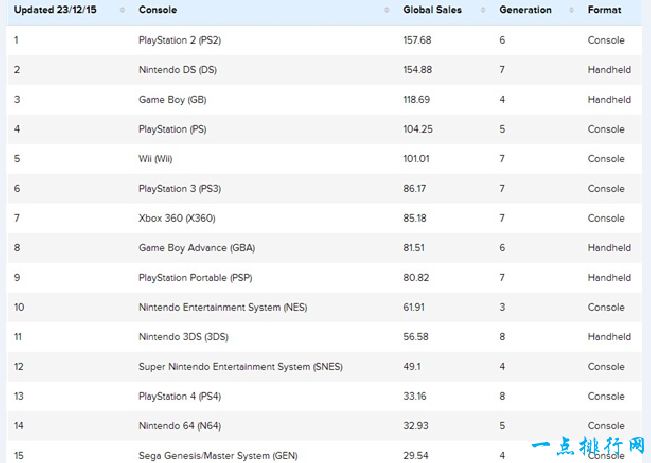Screen dimensions: 651x463
Task: Select Sega Genesis/Master System (GEN) name
Action: tap(218, 456)
